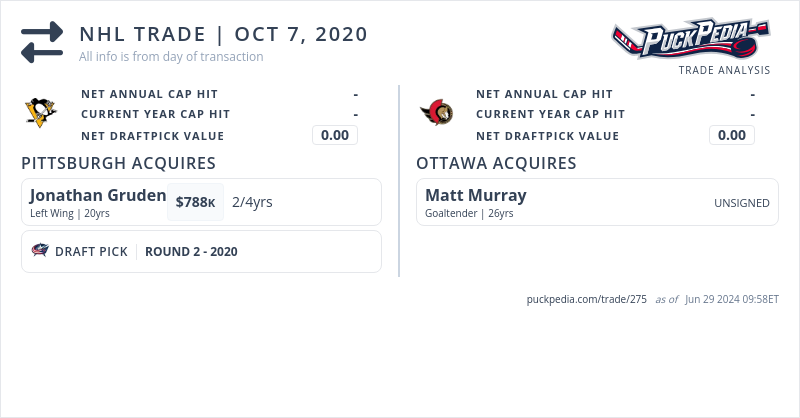Click the Trade Analysis label under logo

point(724,70)
